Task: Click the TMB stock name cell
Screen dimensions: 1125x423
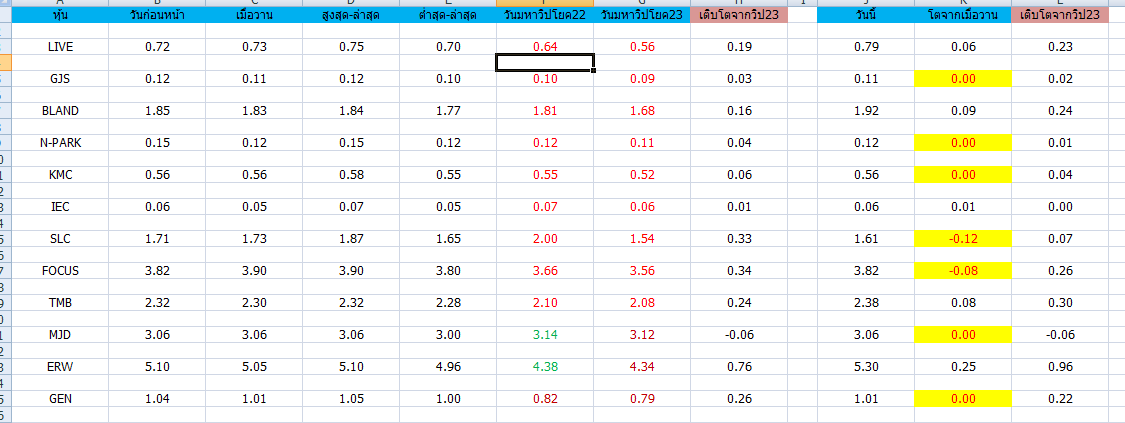Action: [x=60, y=303]
